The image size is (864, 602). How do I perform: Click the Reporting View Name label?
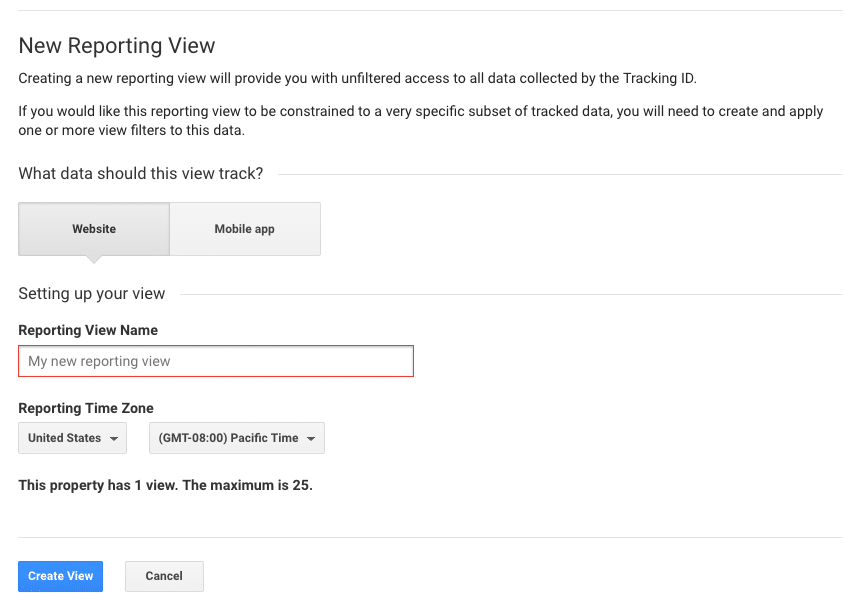coord(88,330)
